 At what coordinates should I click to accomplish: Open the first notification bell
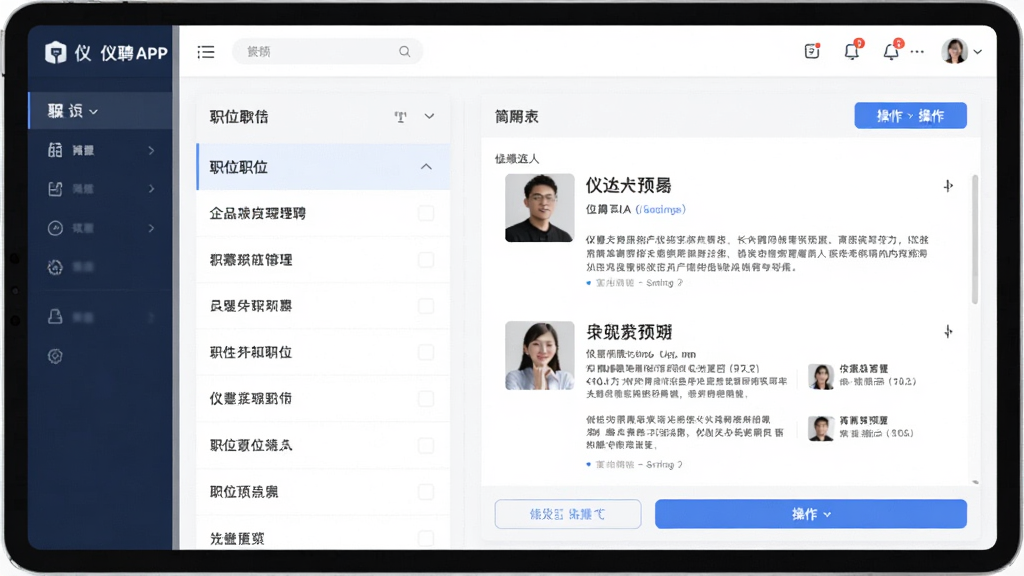(852, 50)
